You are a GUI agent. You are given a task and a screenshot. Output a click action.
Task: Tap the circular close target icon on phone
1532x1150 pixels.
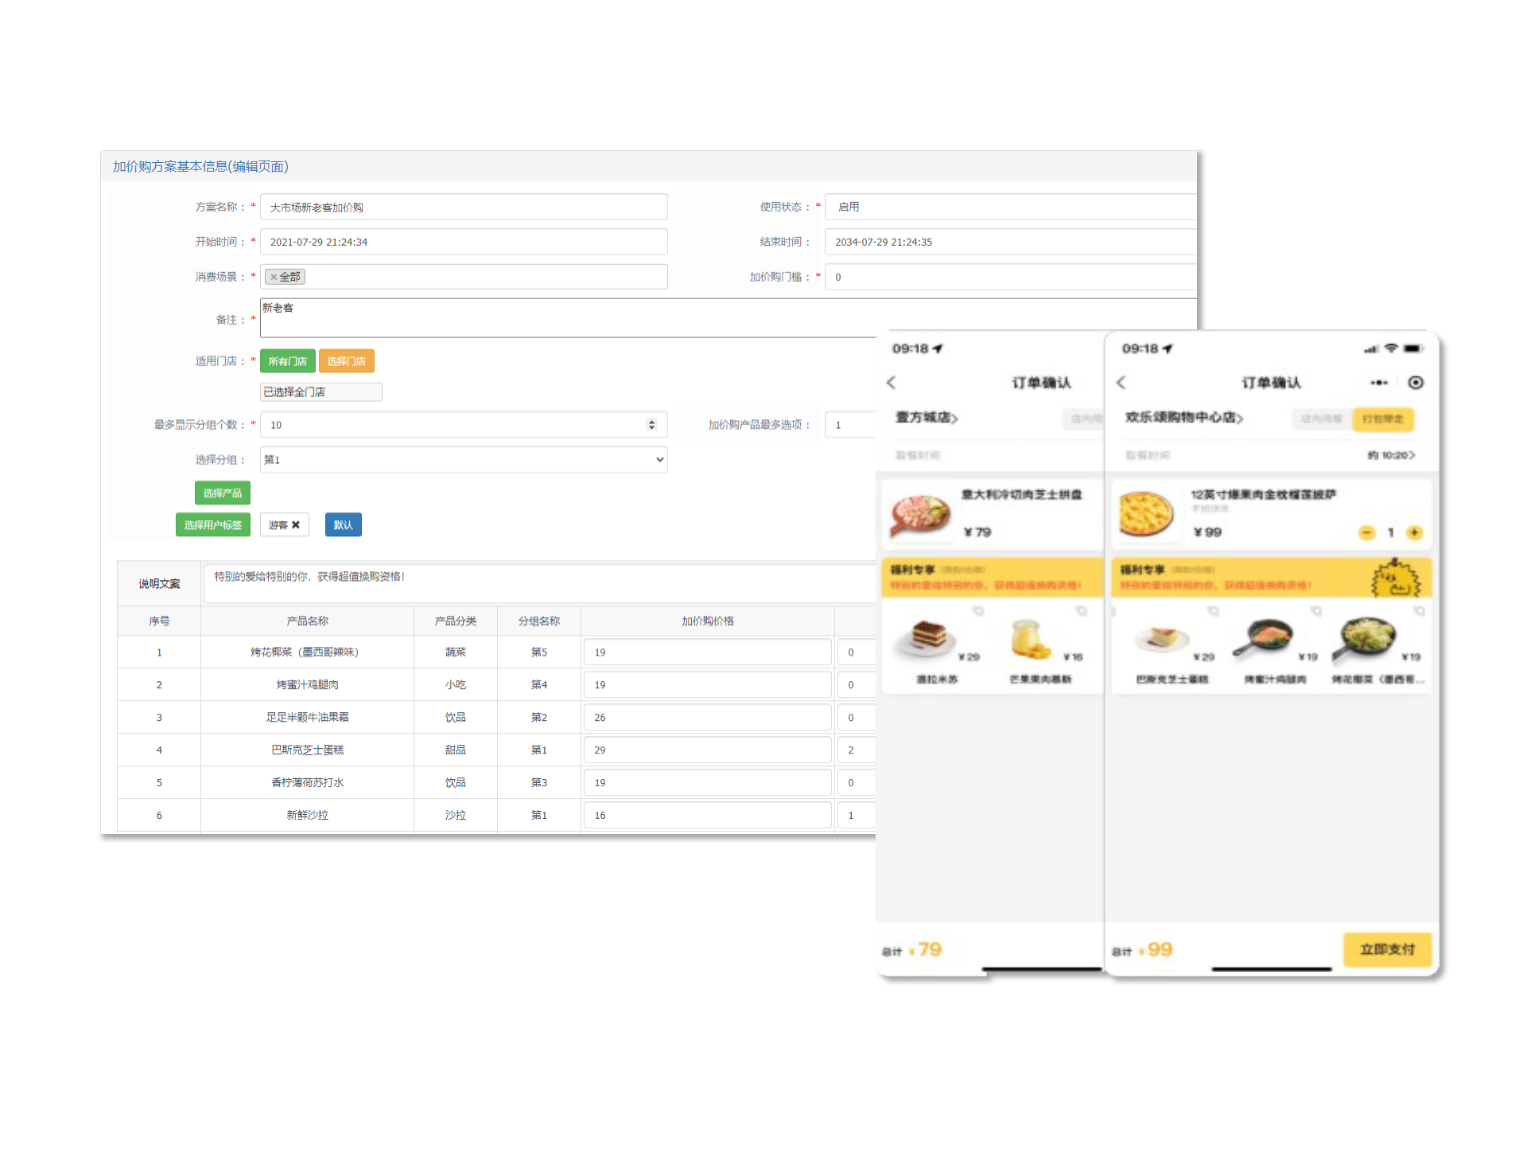[1415, 383]
